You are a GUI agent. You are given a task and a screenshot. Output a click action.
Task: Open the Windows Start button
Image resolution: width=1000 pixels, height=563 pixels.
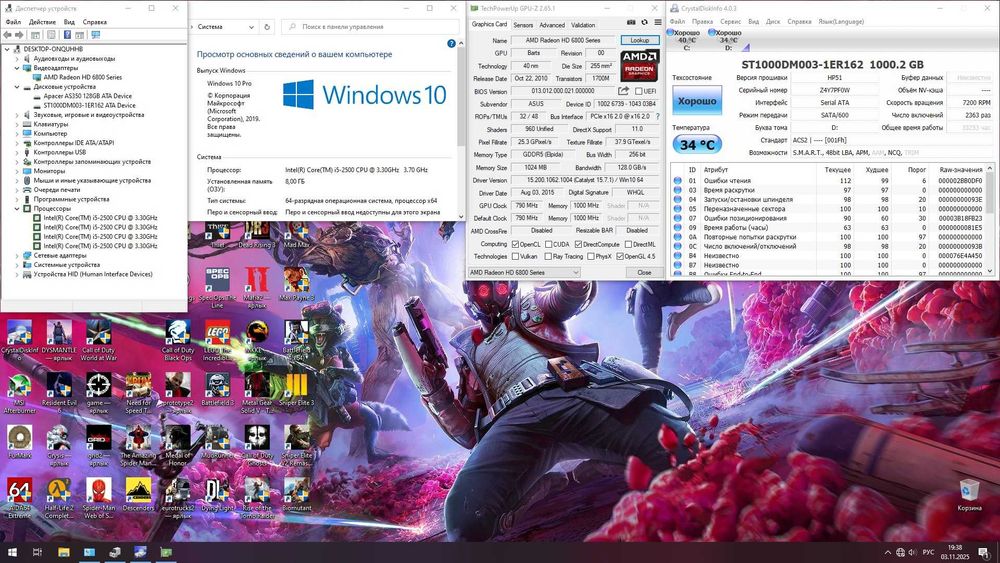tap(11, 552)
